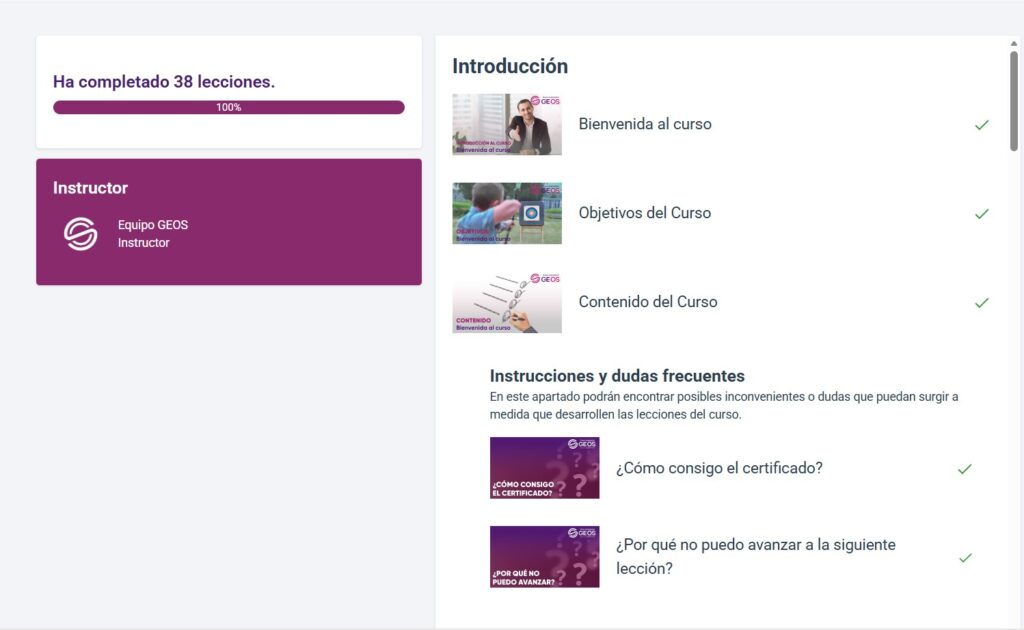This screenshot has height=630, width=1024.
Task: Open the ¿Cómo consigo el certificado? thumbnail
Action: coord(544,468)
